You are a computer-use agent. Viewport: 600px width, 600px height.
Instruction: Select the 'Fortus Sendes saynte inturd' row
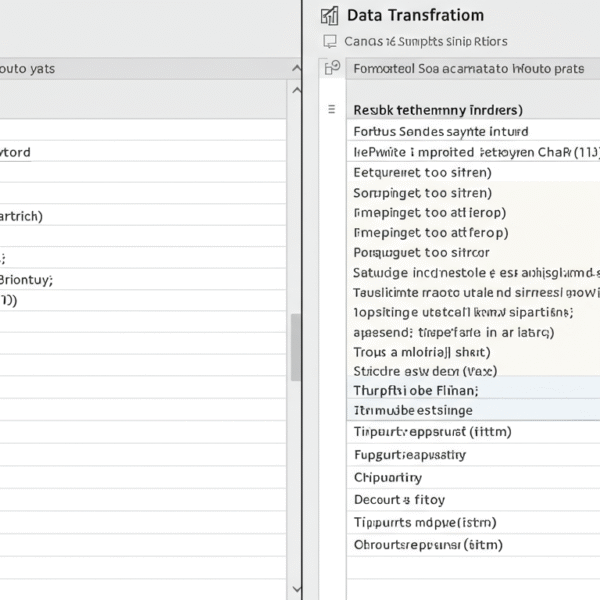[x=441, y=131]
